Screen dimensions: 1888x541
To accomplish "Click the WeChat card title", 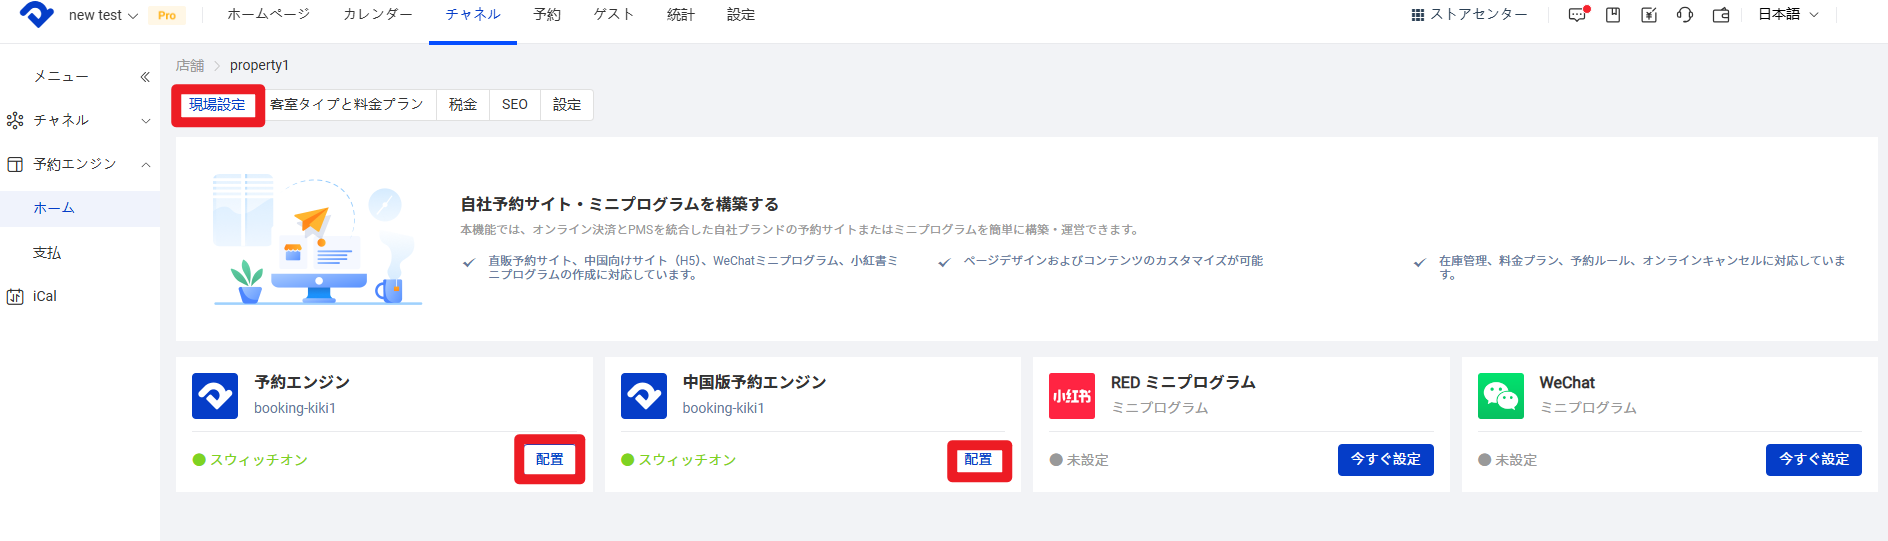I will point(1567,383).
